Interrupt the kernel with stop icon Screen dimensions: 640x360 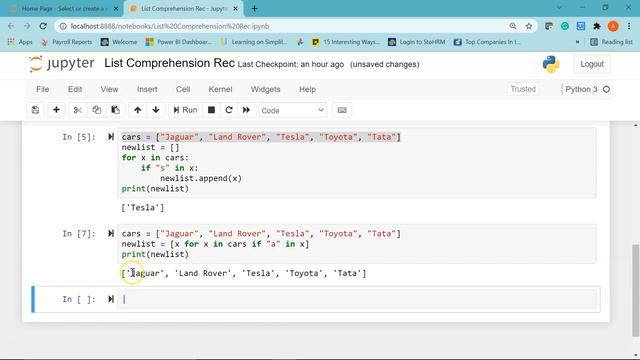[211, 110]
